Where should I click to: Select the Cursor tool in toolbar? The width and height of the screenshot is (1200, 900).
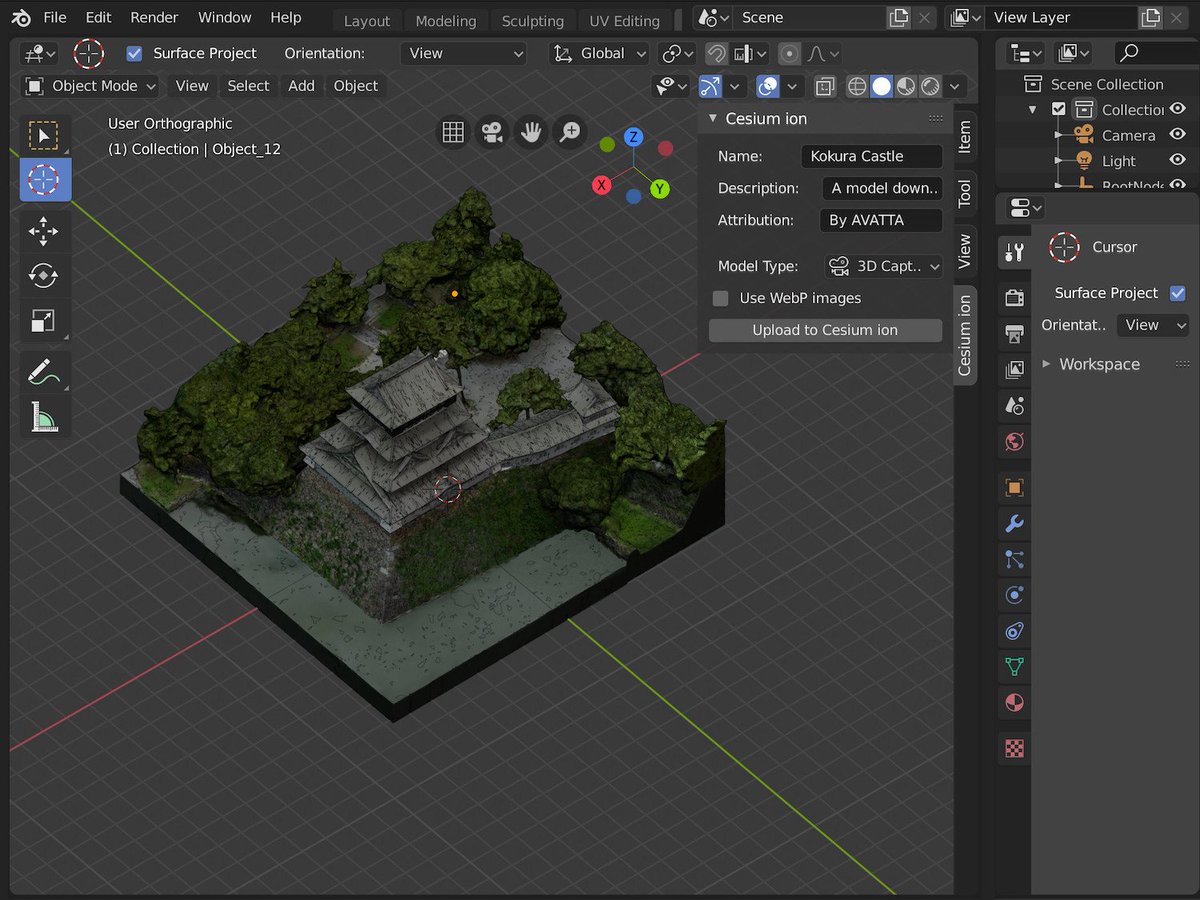[43, 179]
